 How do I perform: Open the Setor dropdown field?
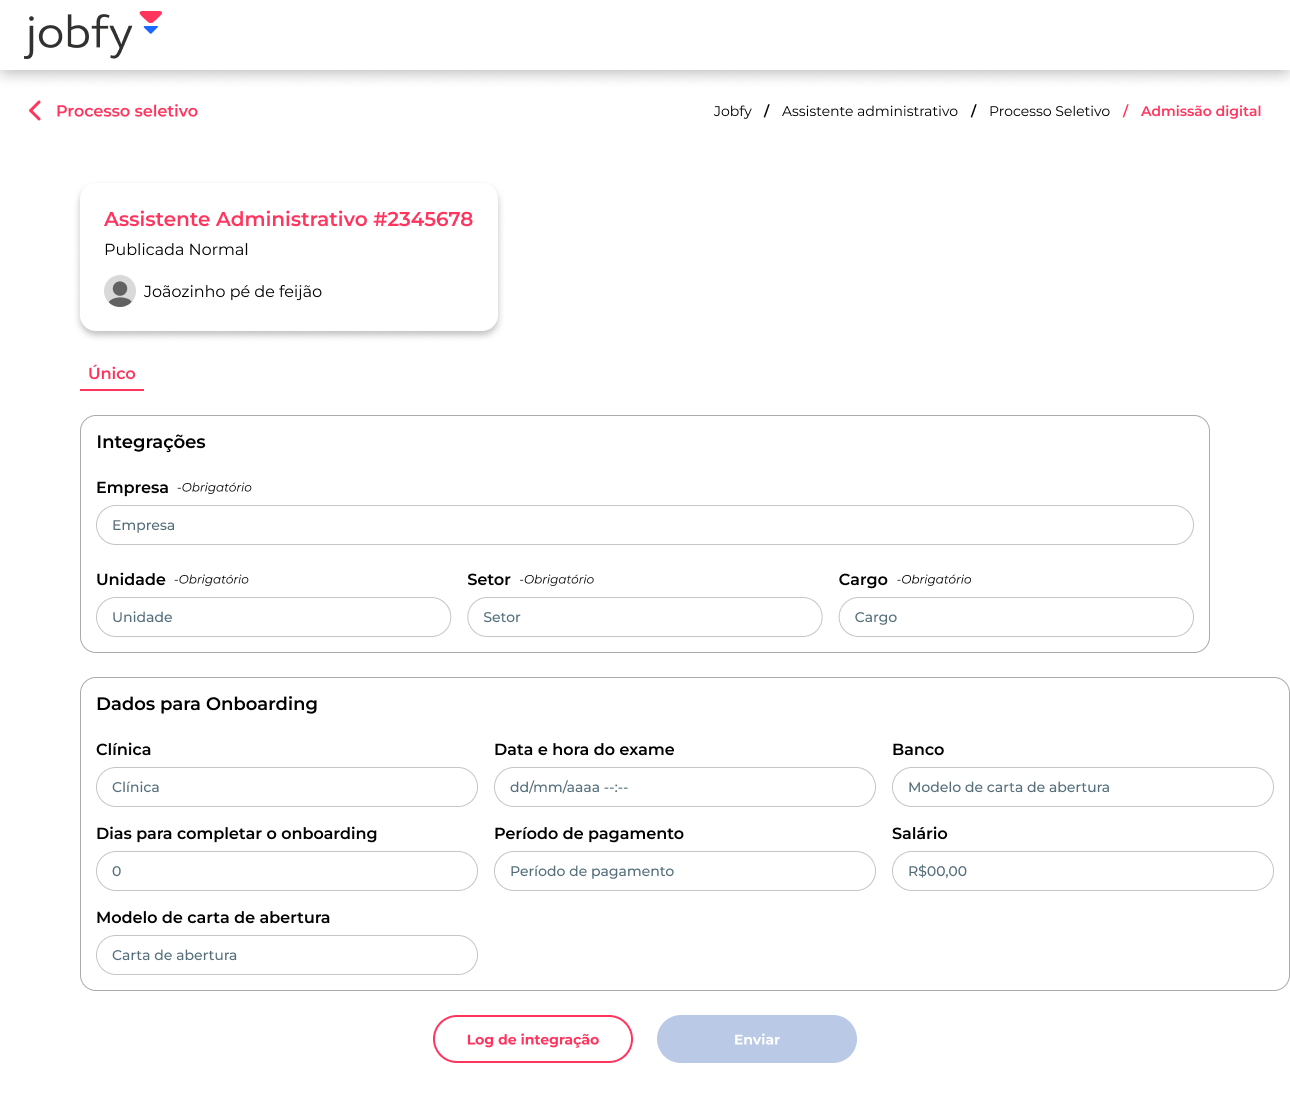click(x=644, y=617)
